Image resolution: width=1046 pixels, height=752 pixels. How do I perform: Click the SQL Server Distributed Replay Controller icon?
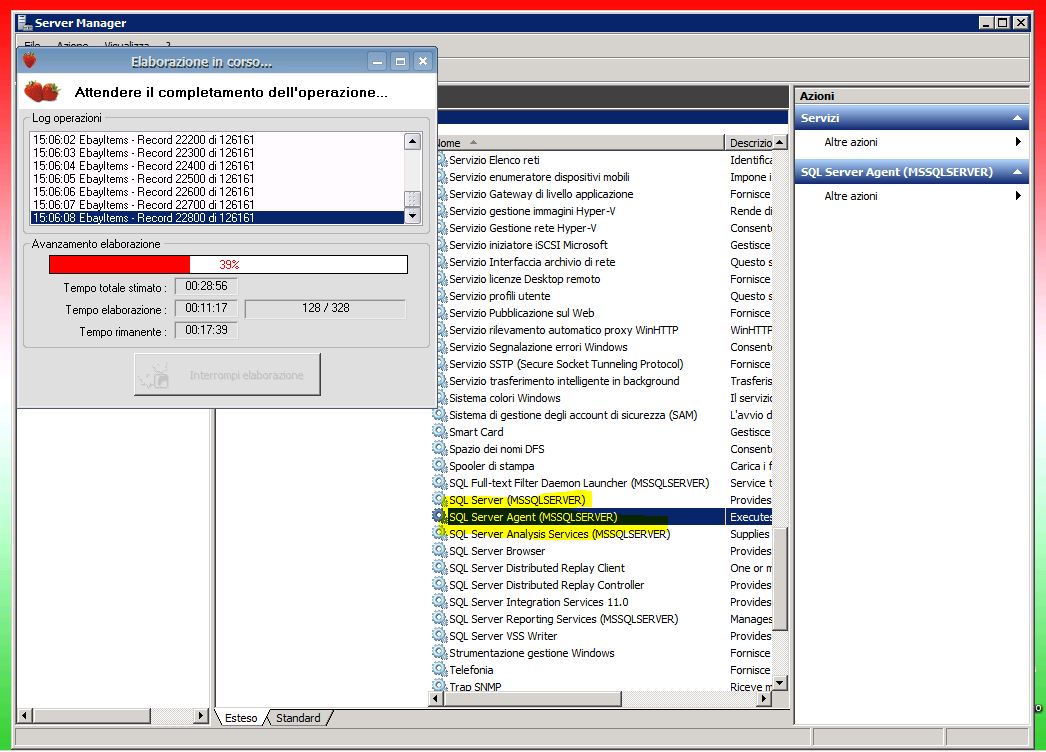point(439,585)
